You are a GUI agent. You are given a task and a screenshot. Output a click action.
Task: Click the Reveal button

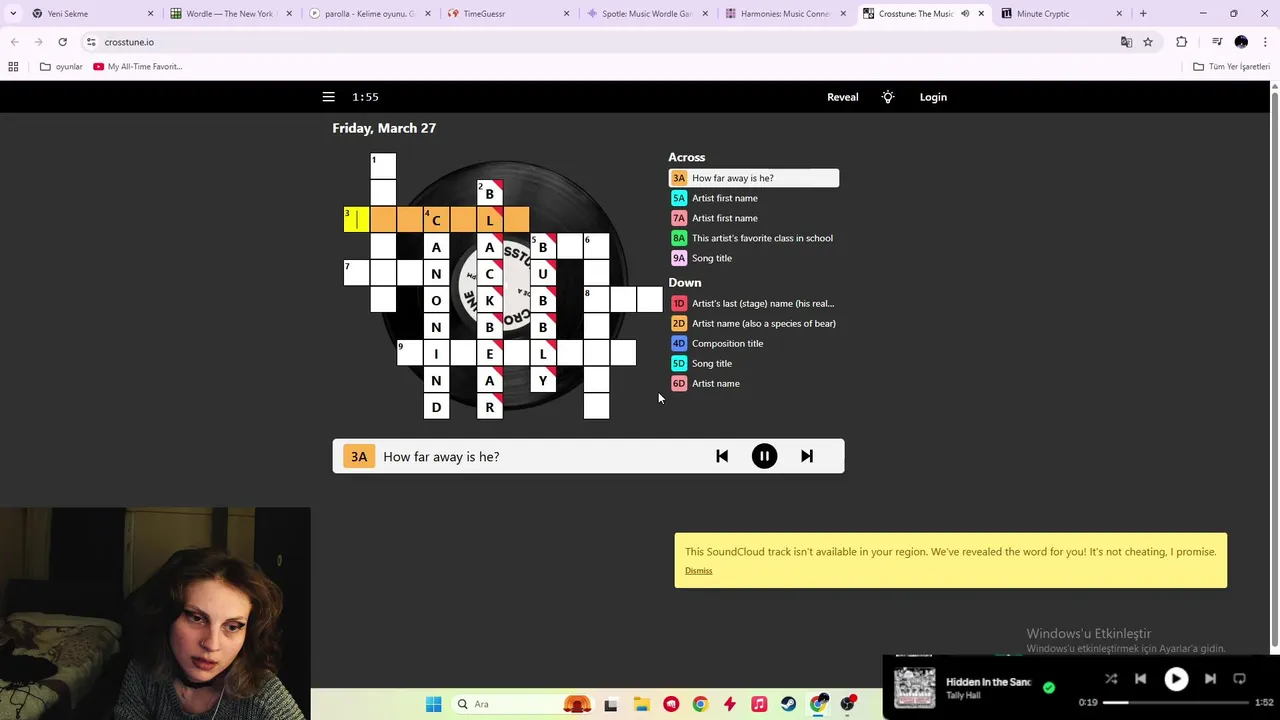pyautogui.click(x=843, y=97)
